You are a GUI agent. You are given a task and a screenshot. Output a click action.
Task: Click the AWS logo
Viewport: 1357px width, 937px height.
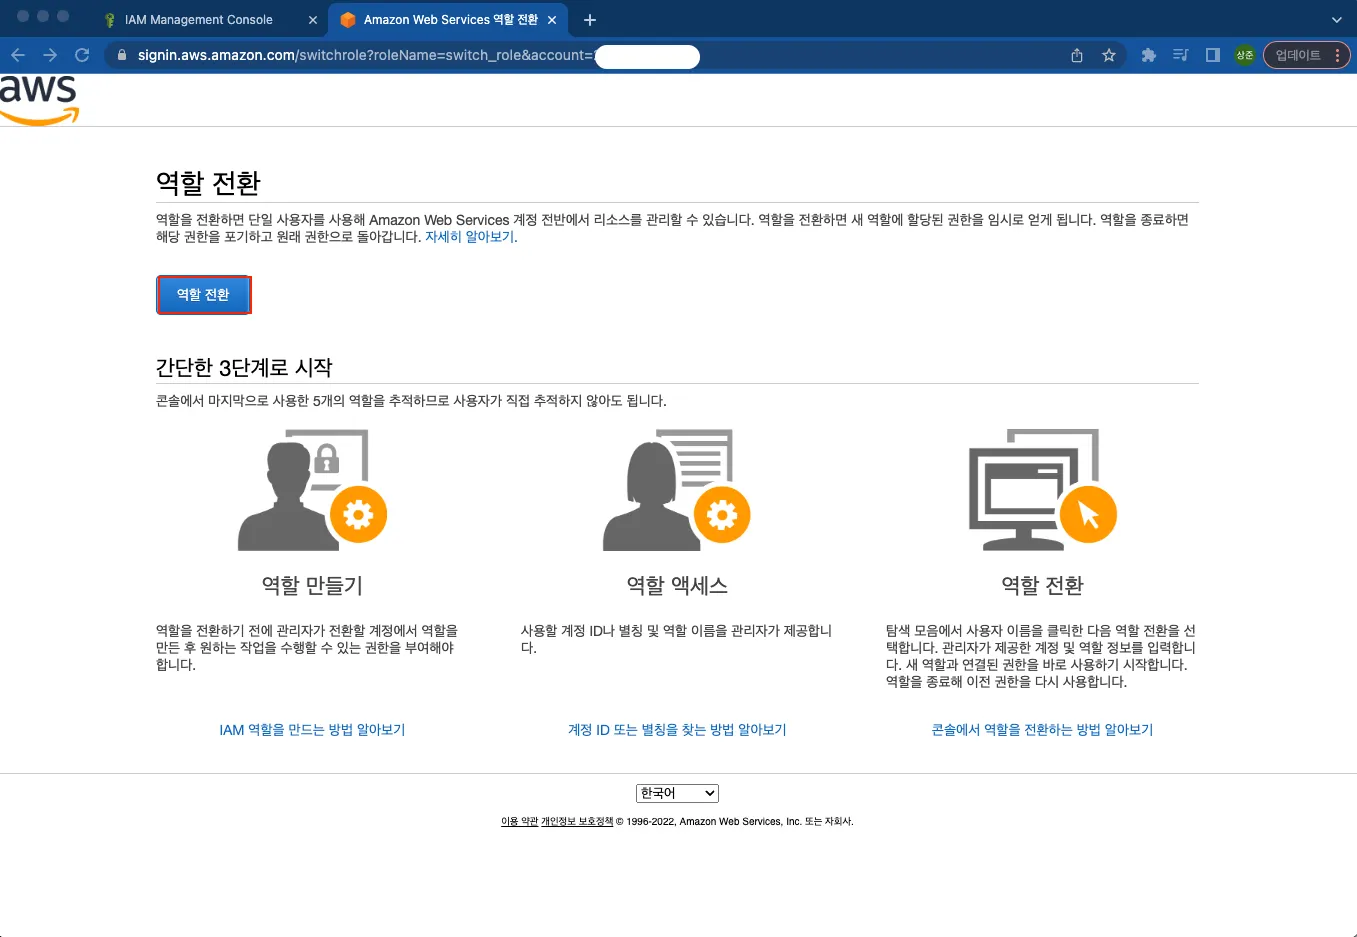pyautogui.click(x=38, y=100)
